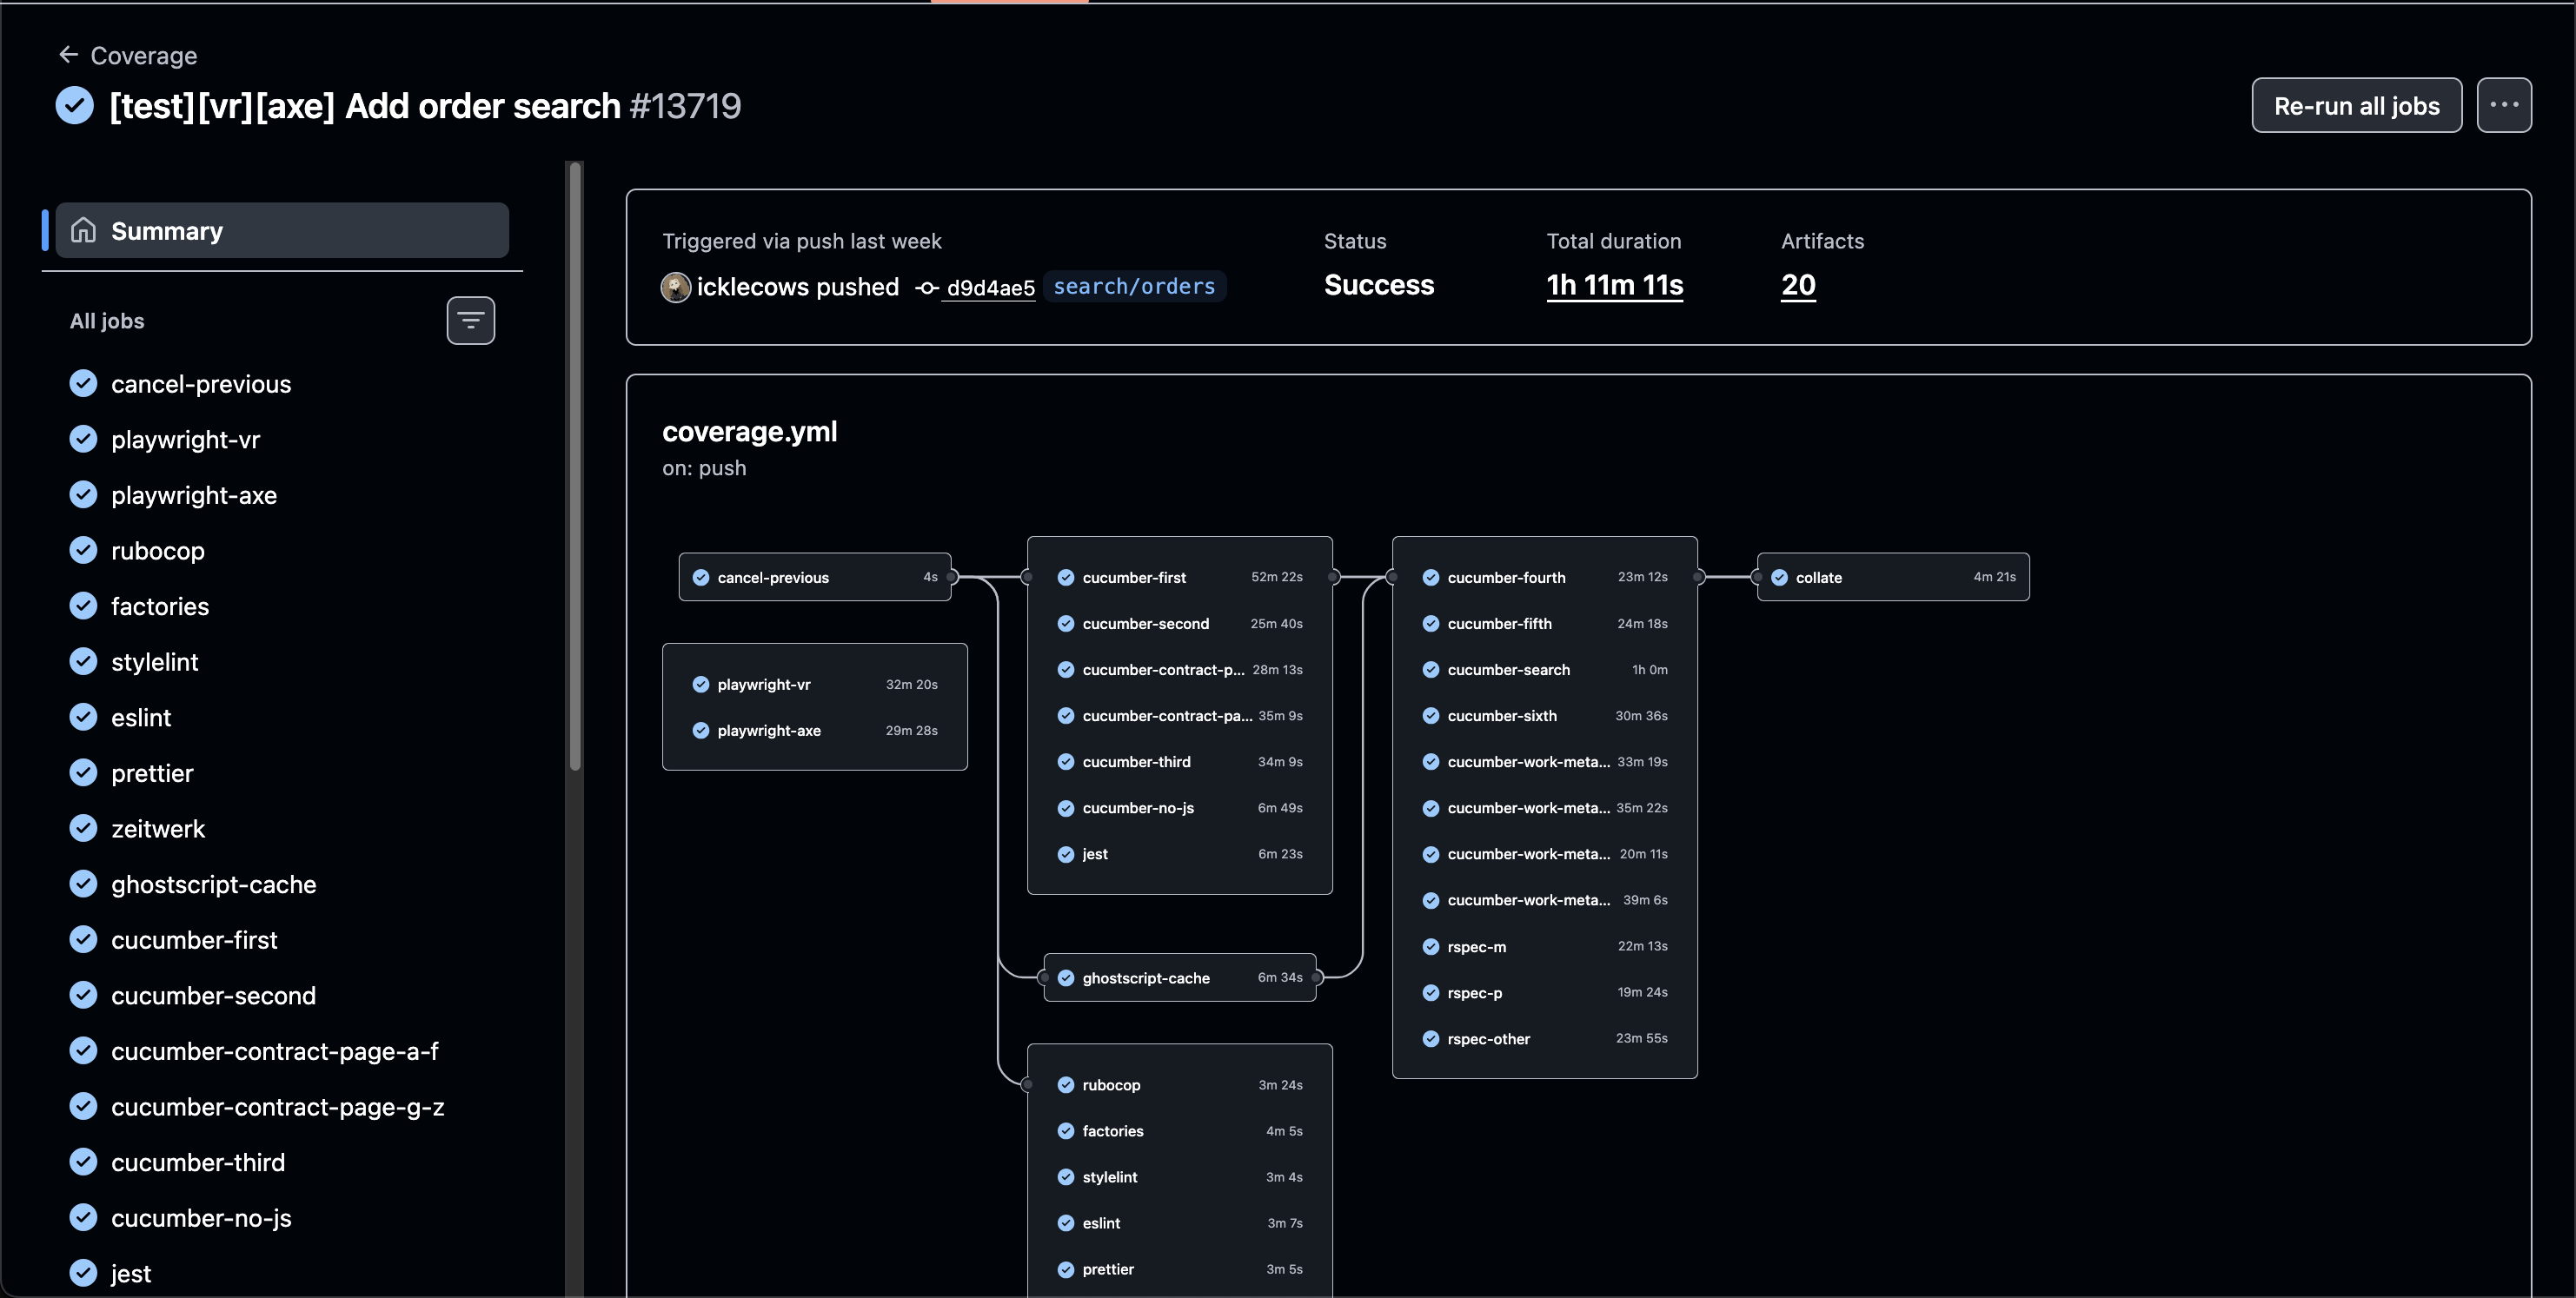This screenshot has width=2576, height=1298.
Task: Click the filter icon next to All jobs
Action: tap(470, 320)
